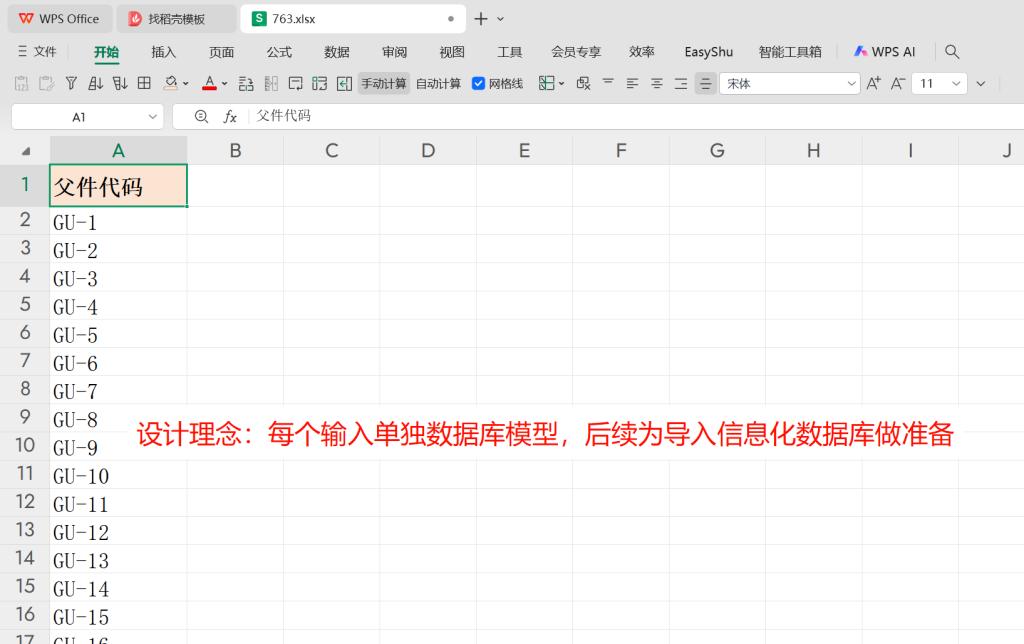
Task: Click the freeze panes grid icon
Action: click(547, 83)
